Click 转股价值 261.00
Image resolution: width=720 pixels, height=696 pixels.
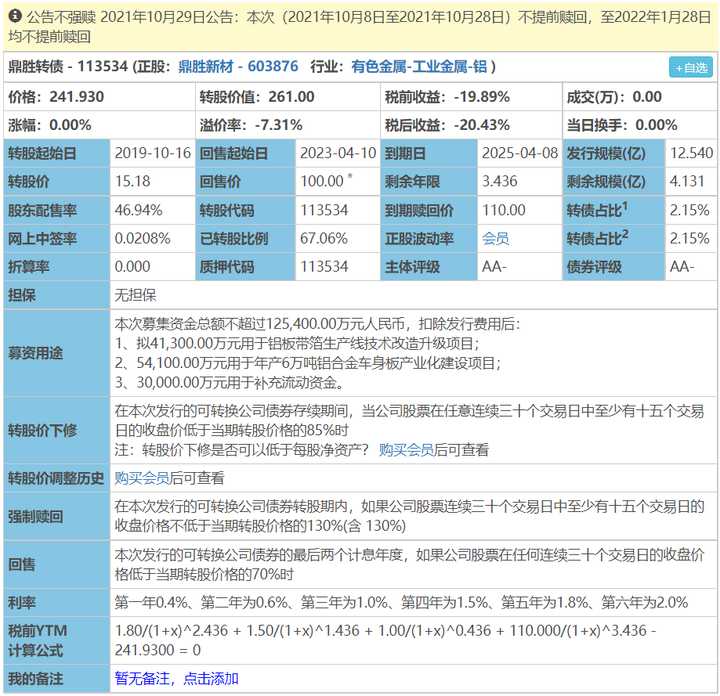point(257,97)
